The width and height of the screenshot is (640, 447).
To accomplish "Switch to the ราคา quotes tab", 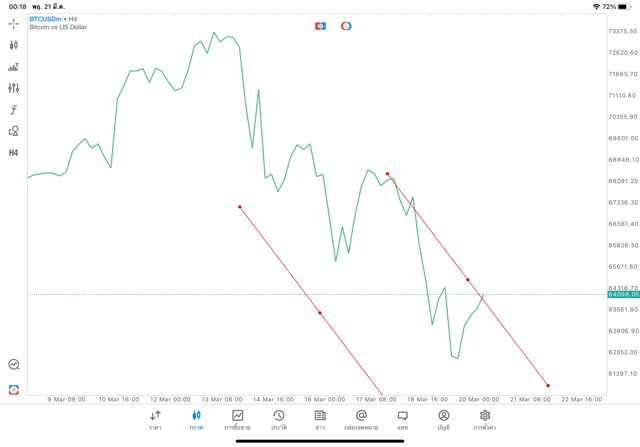I will coord(155,420).
